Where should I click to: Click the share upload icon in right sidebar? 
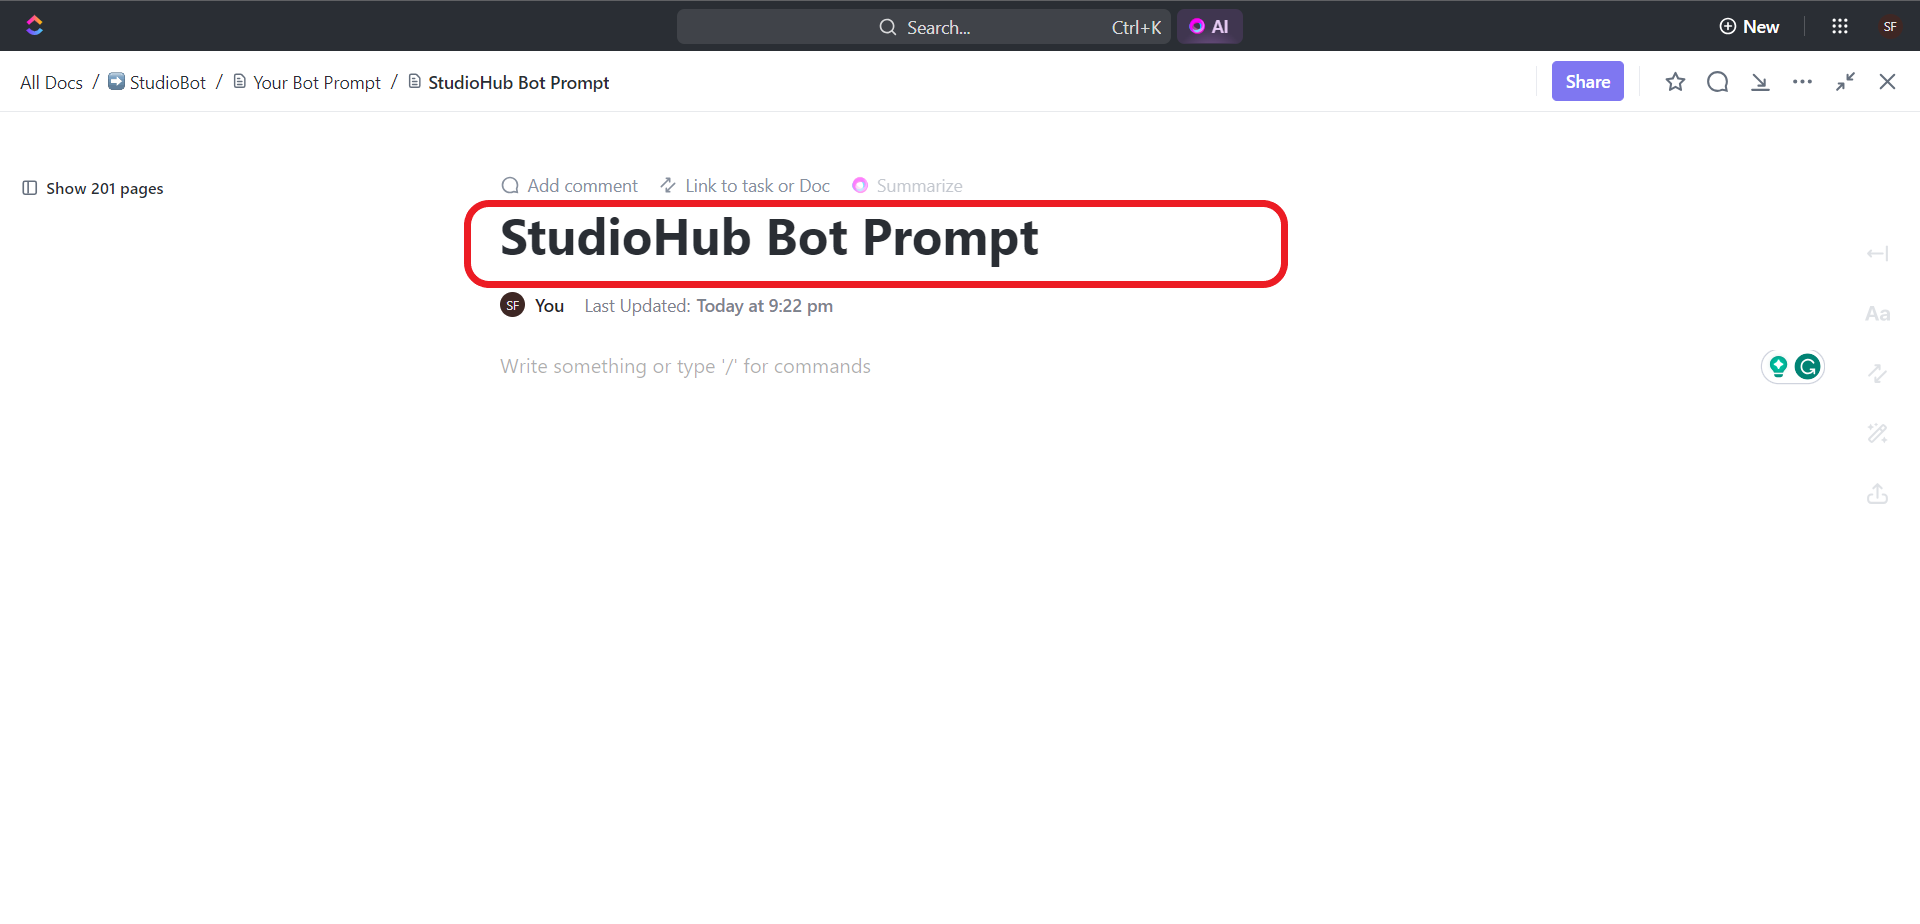click(1877, 494)
